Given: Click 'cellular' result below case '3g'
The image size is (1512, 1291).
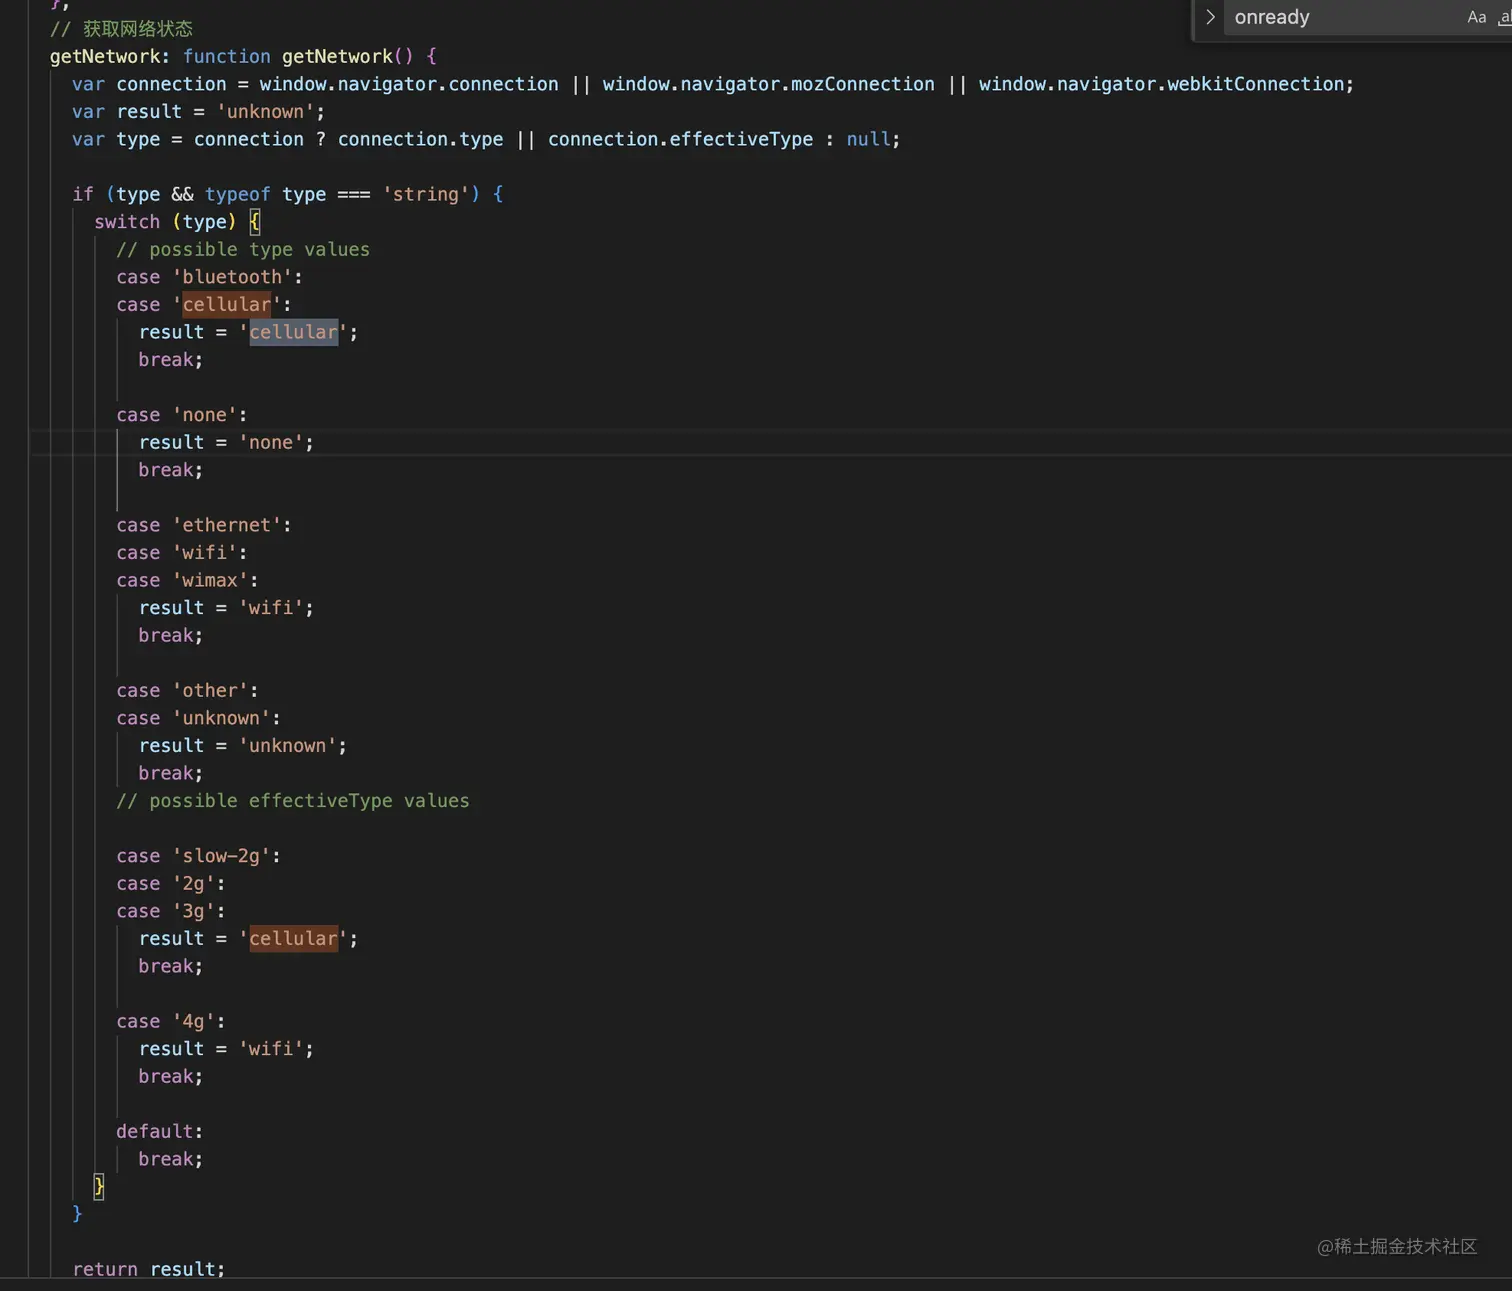Looking at the screenshot, I should pyautogui.click(x=294, y=939).
